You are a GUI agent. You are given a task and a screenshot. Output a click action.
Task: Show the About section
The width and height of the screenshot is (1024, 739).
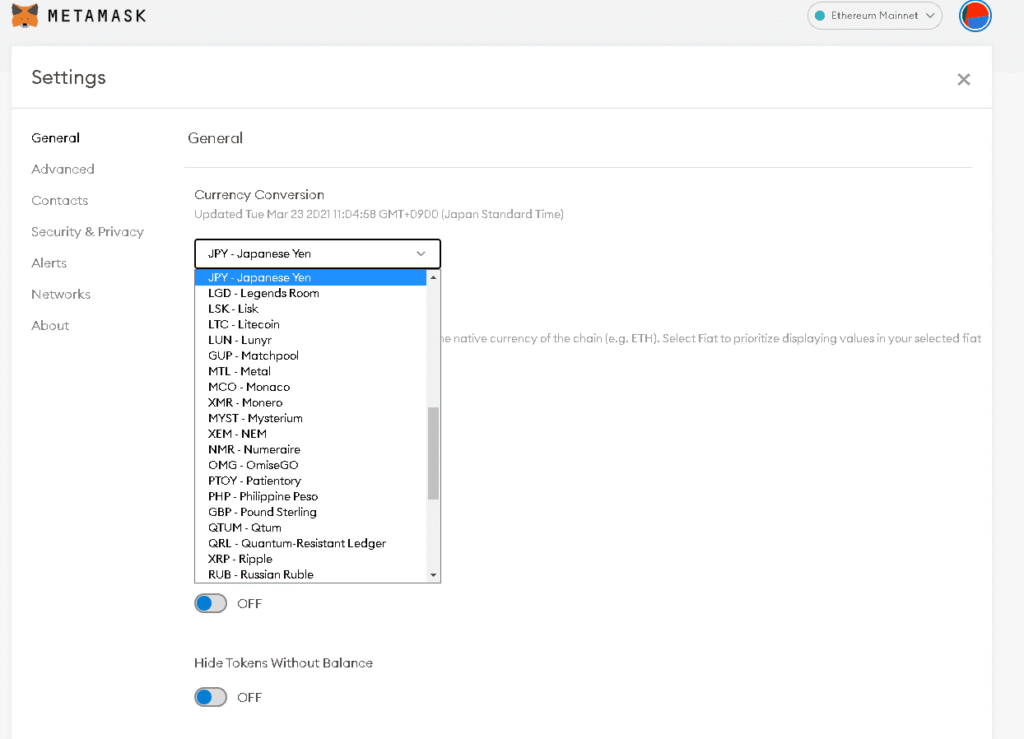click(x=50, y=325)
